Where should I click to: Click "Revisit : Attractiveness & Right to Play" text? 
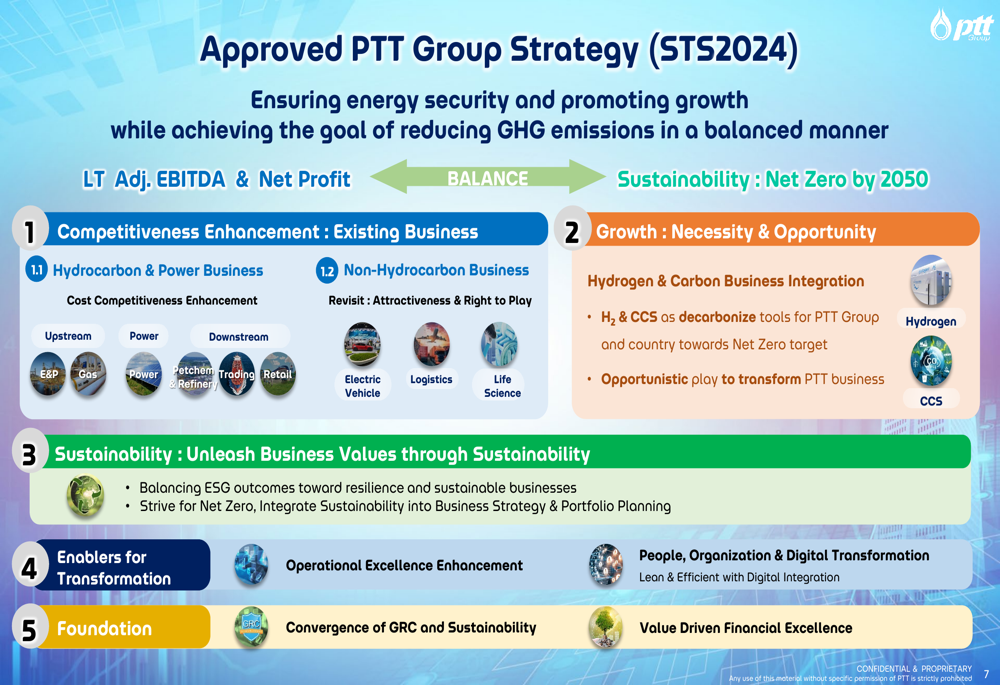click(x=430, y=300)
